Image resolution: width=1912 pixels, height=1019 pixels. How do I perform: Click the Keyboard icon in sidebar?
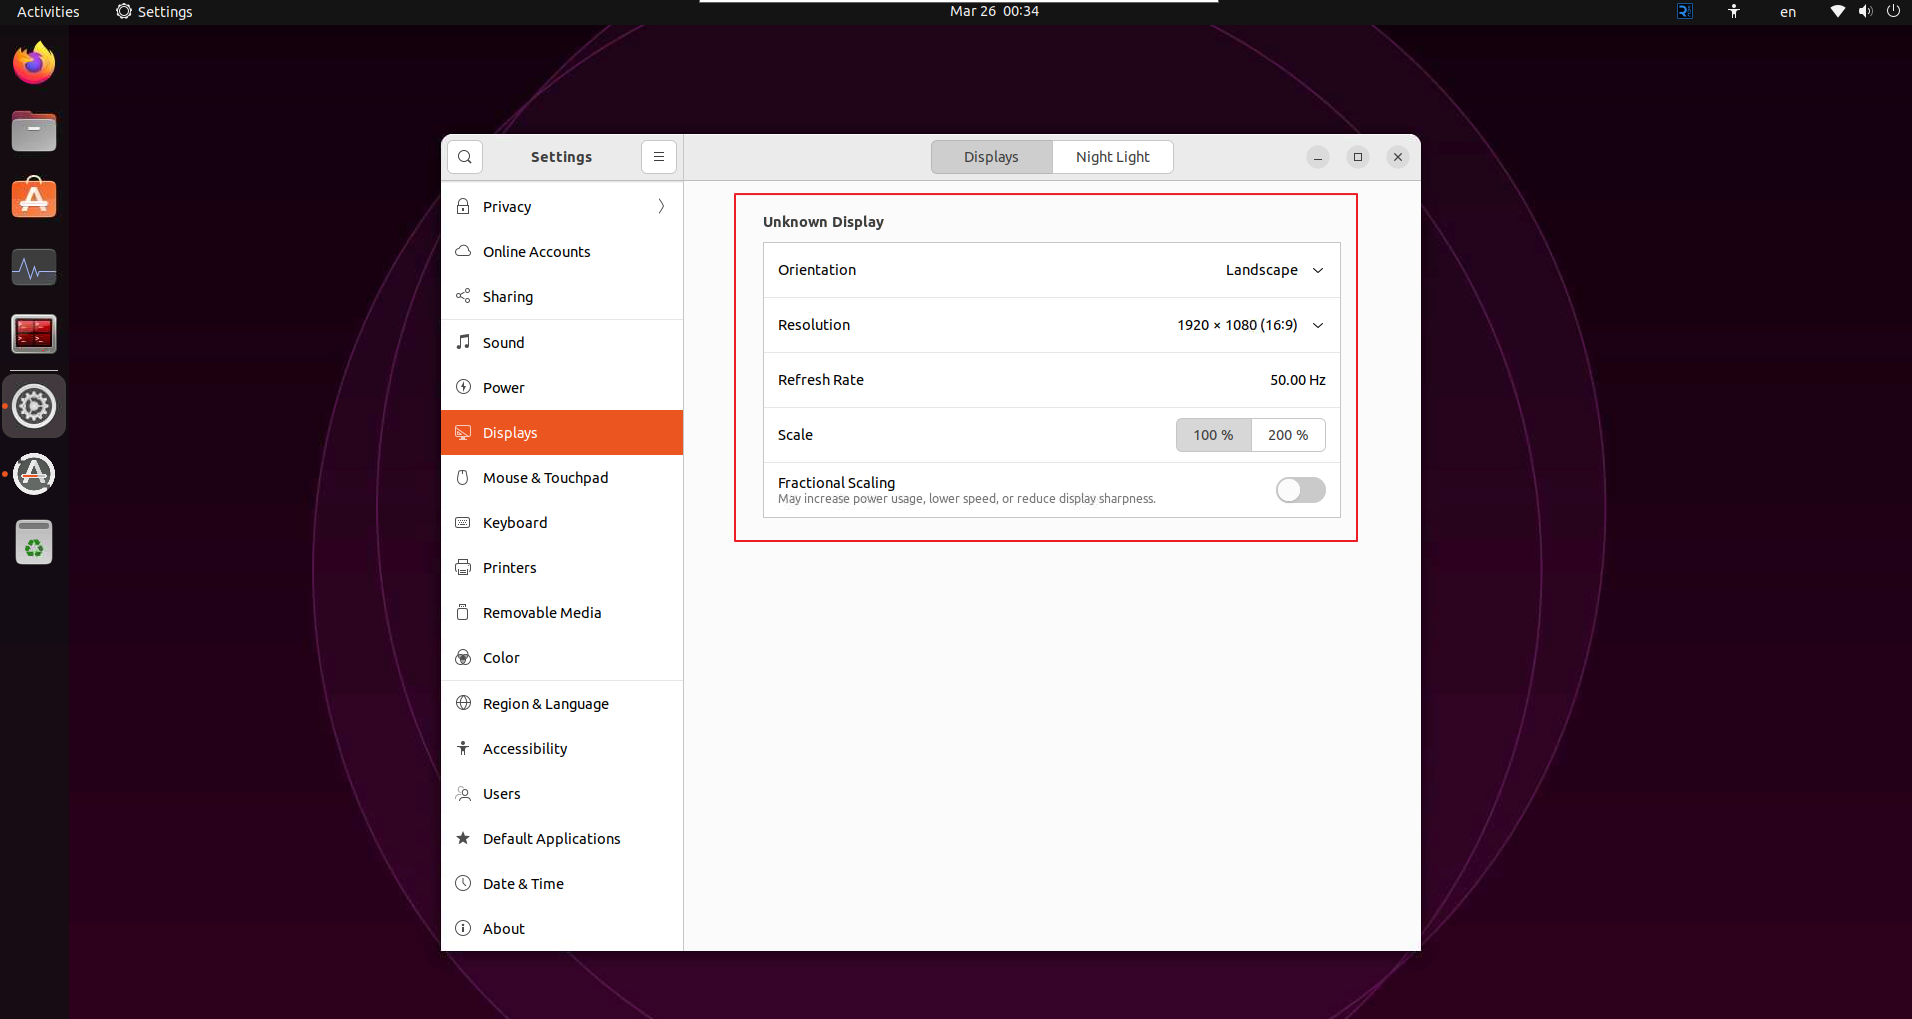pos(463,522)
